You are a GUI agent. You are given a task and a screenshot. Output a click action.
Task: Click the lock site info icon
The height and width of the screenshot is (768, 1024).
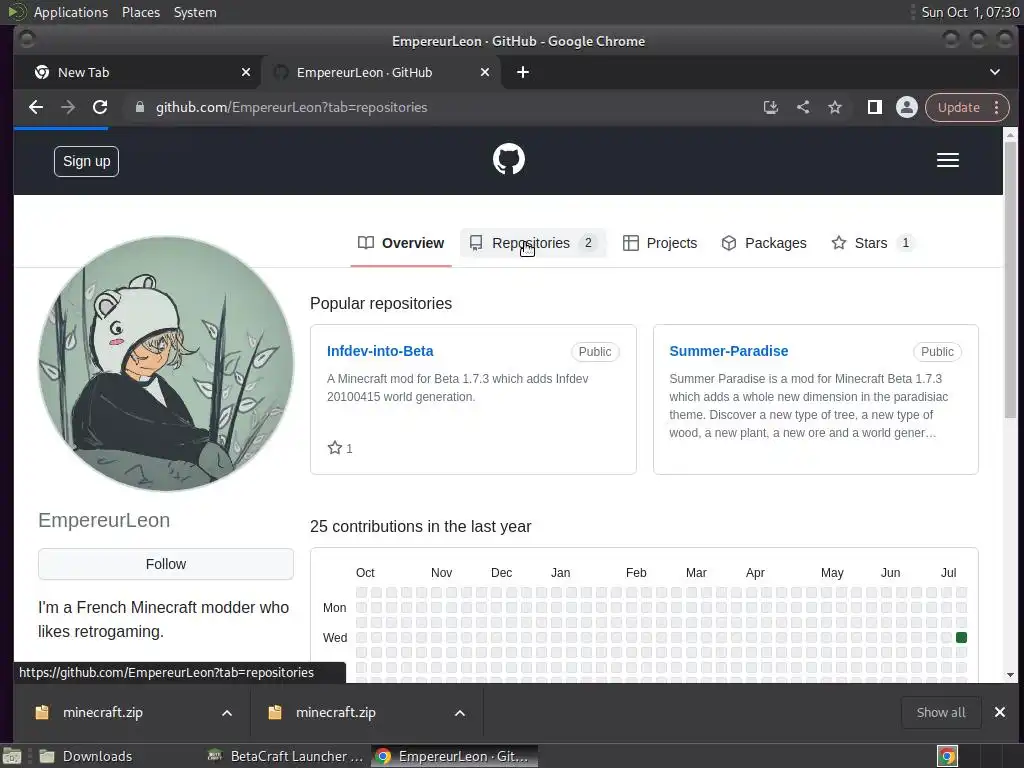click(x=140, y=107)
